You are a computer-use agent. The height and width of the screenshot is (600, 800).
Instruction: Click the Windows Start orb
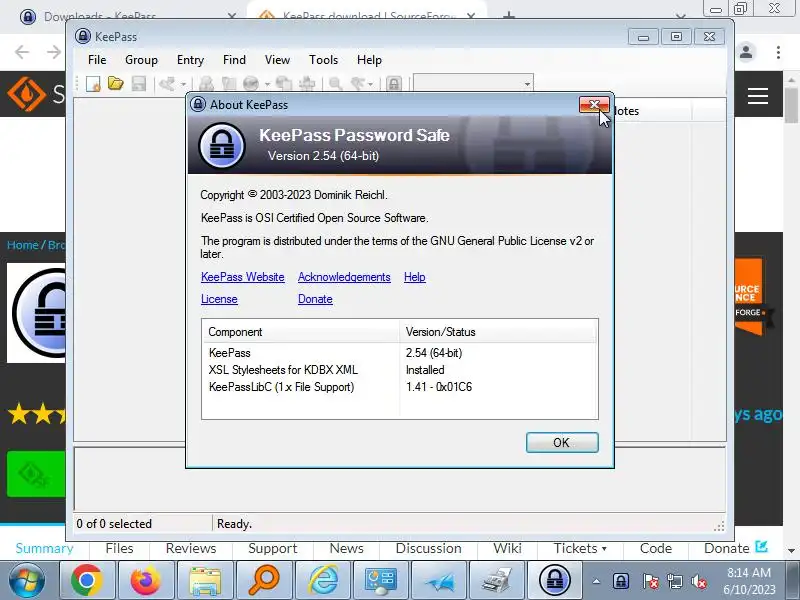tap(26, 581)
